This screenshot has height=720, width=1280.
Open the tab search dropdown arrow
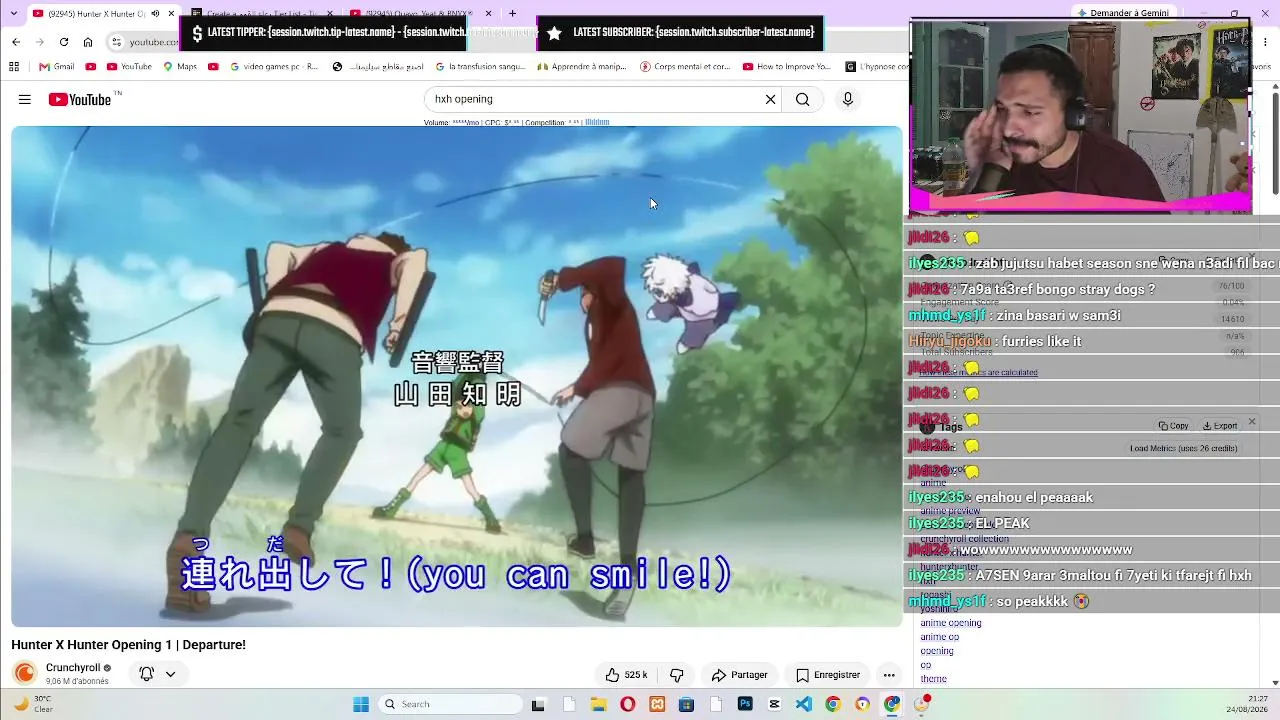tap(12, 14)
